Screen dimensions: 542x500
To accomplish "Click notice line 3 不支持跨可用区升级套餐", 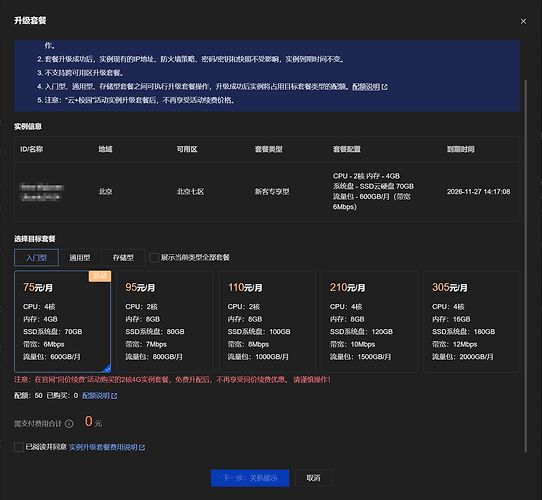I will [81, 73].
